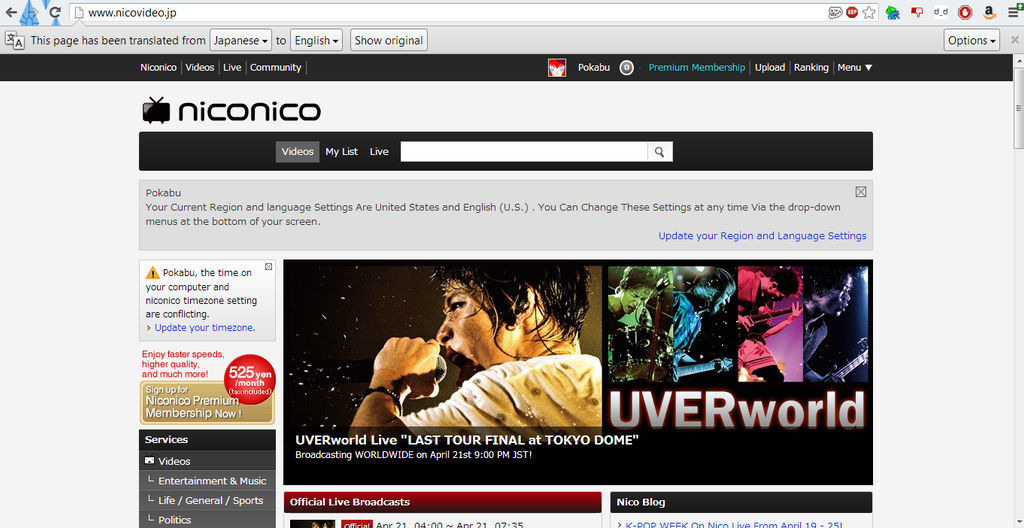Open the Upload page link
1024x528 pixels.
click(769, 67)
